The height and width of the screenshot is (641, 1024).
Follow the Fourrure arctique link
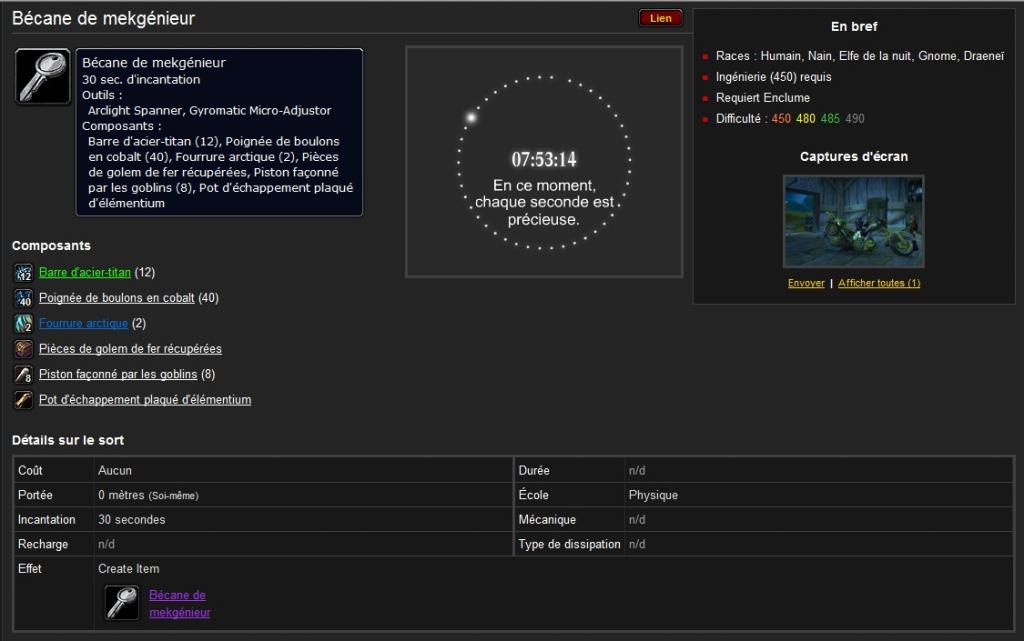[x=83, y=323]
